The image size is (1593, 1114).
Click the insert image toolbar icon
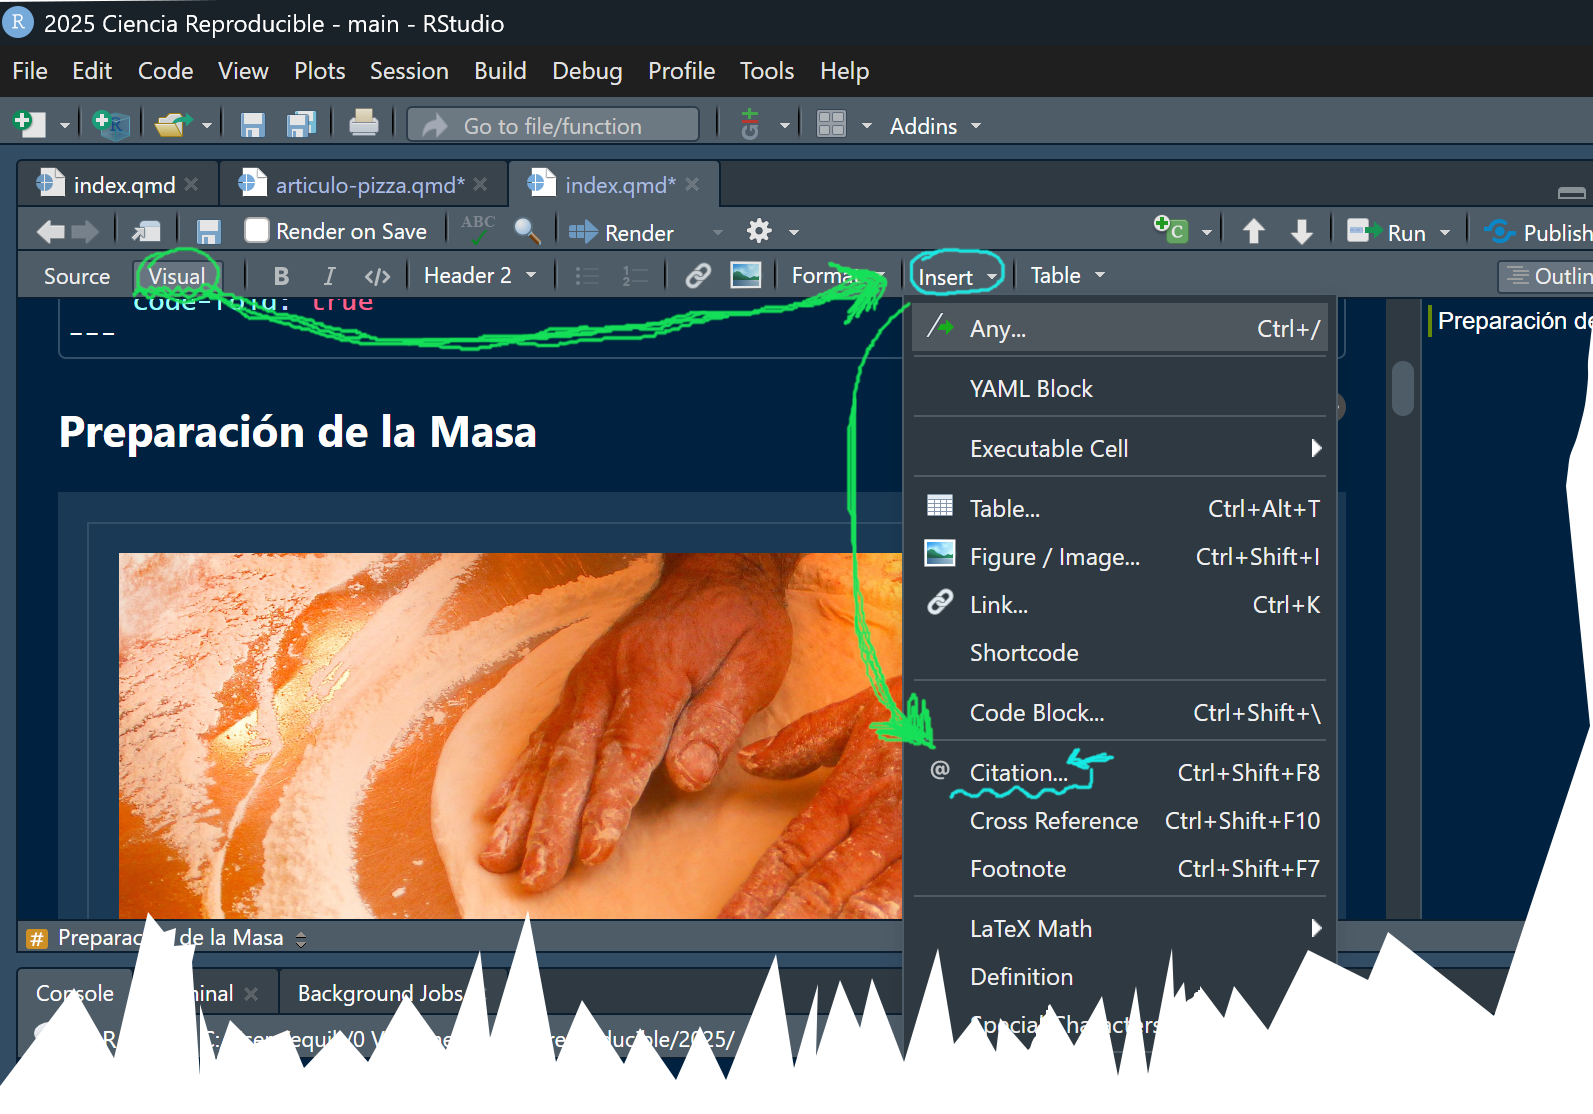745,276
